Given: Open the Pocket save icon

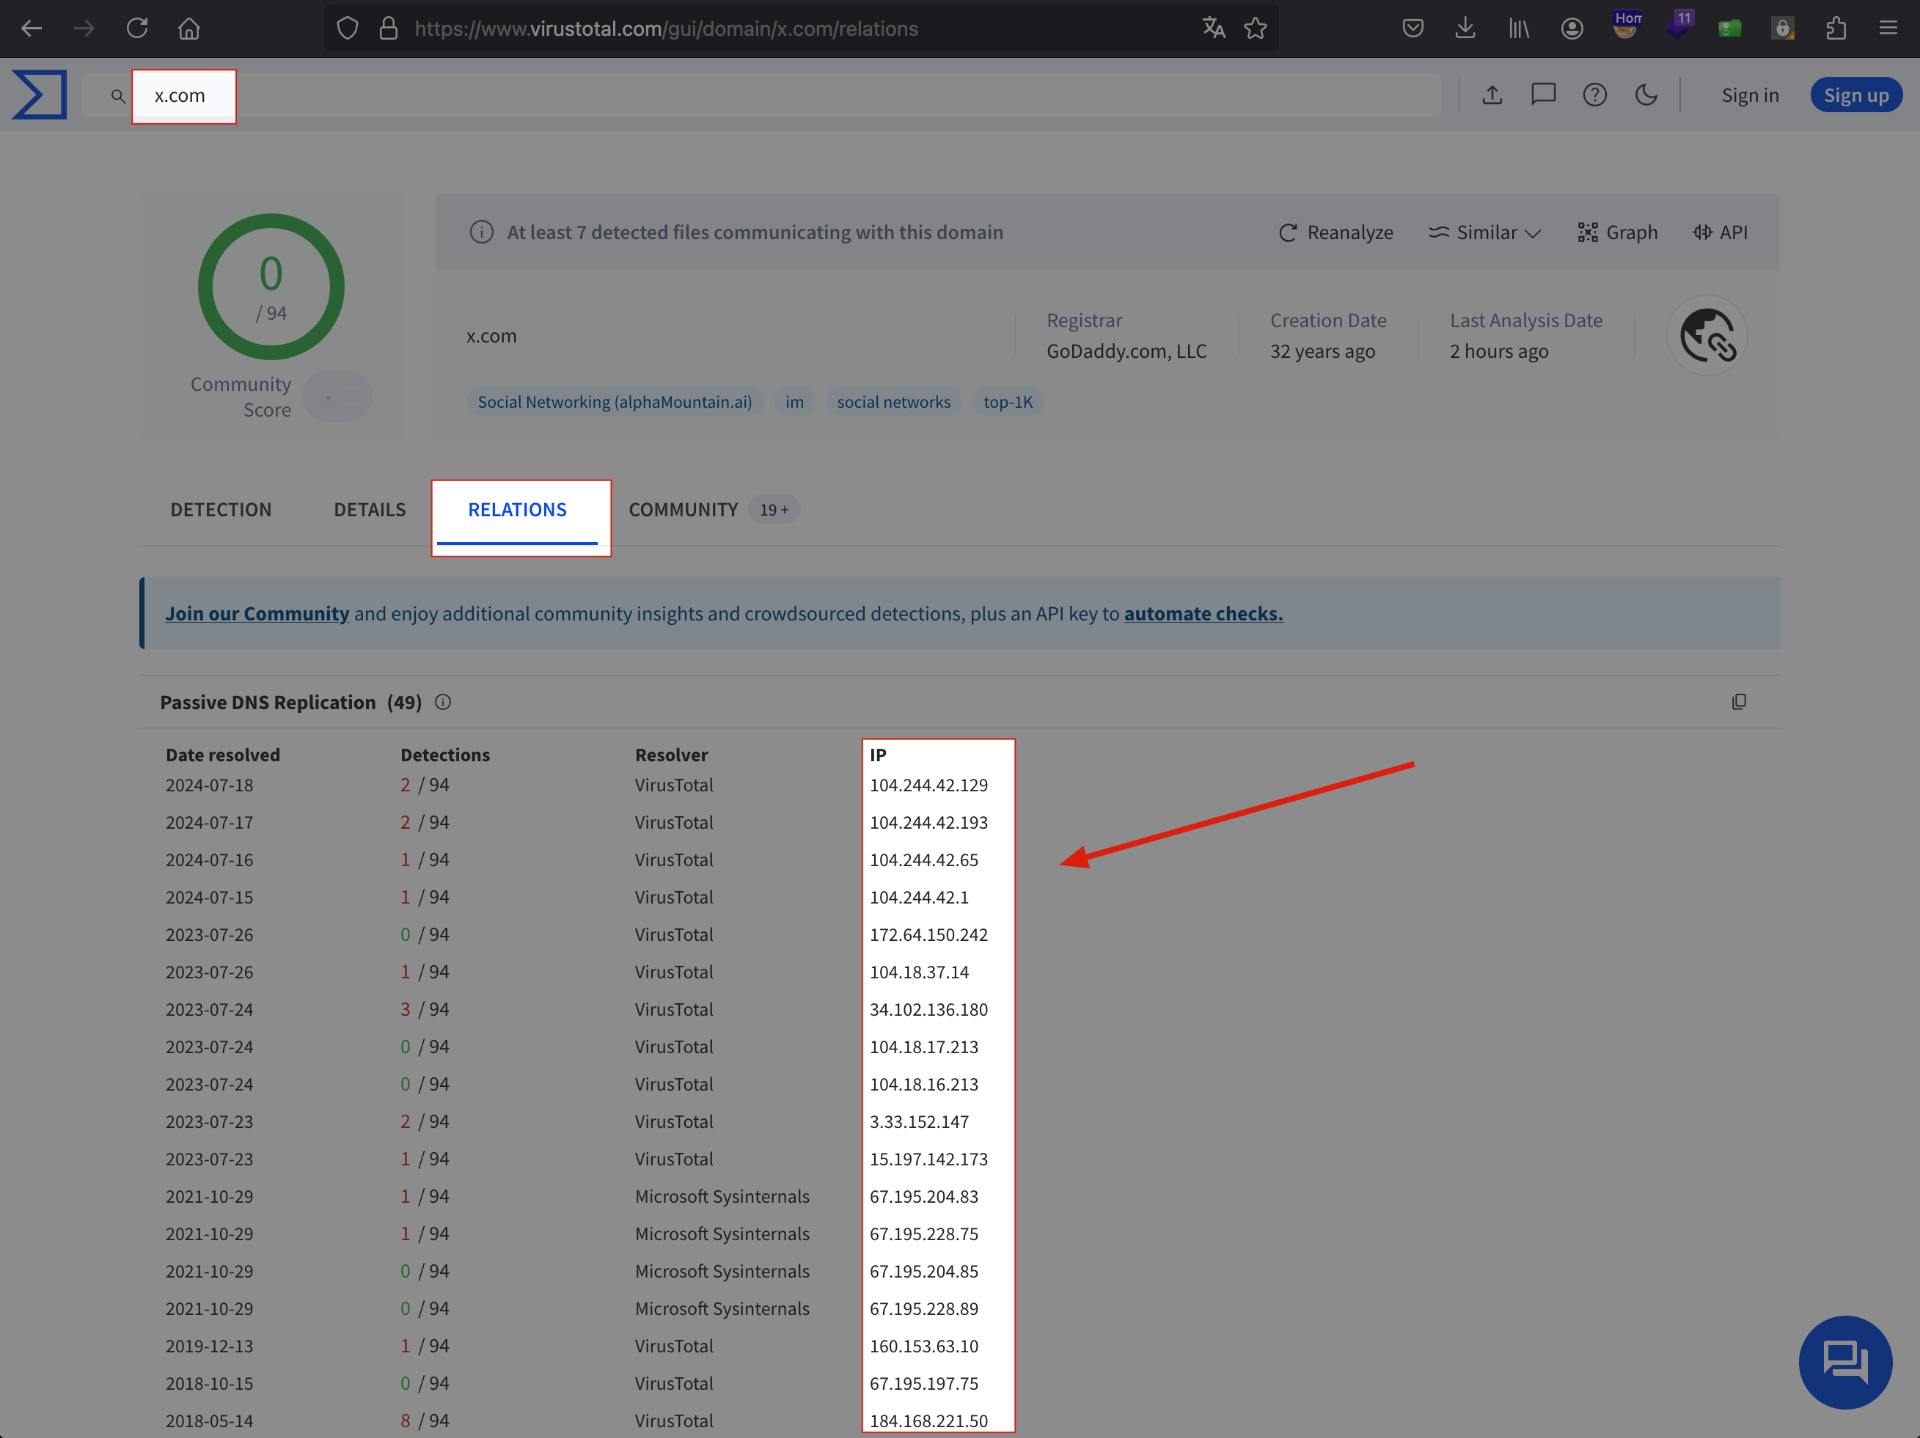Looking at the screenshot, I should pyautogui.click(x=1413, y=28).
